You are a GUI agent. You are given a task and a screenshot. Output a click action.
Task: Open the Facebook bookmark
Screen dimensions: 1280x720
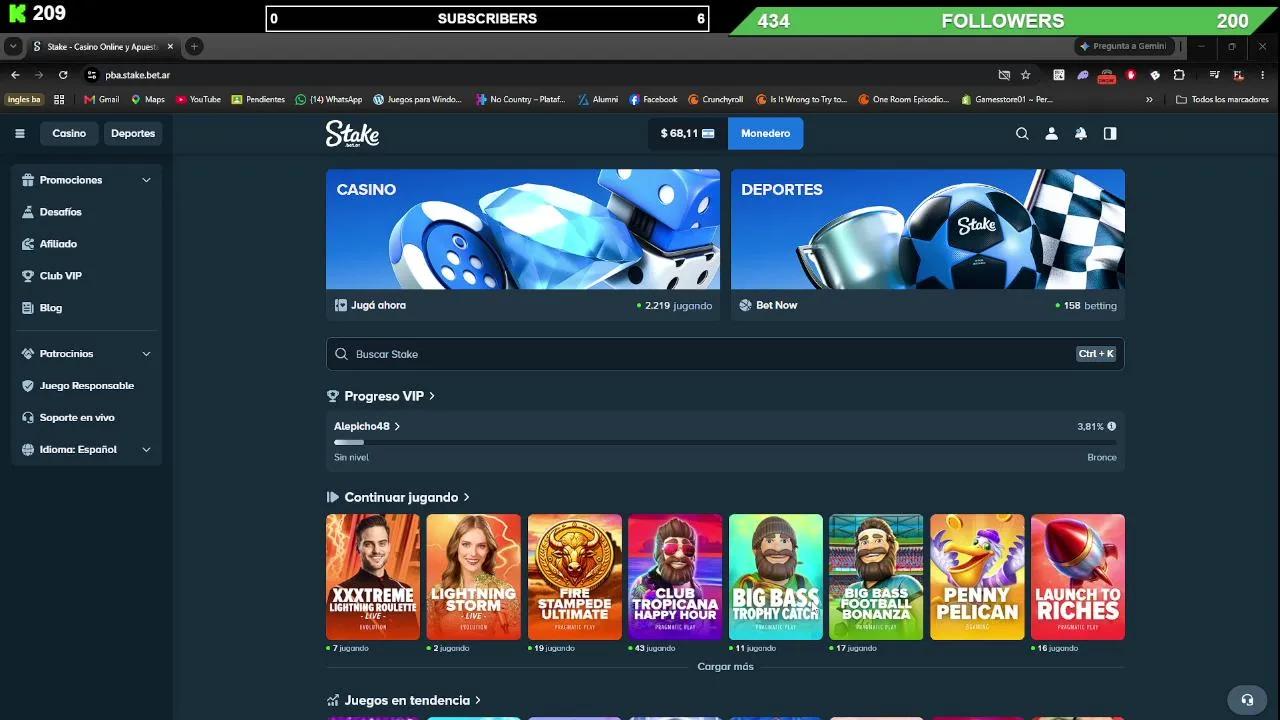click(653, 100)
